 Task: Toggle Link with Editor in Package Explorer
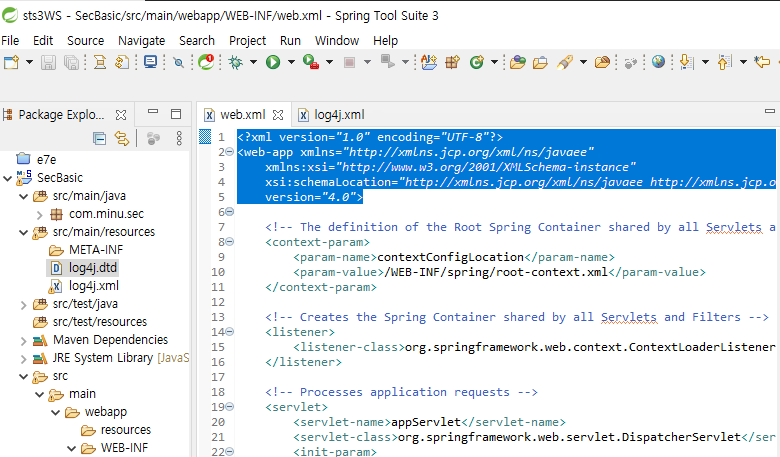click(122, 138)
